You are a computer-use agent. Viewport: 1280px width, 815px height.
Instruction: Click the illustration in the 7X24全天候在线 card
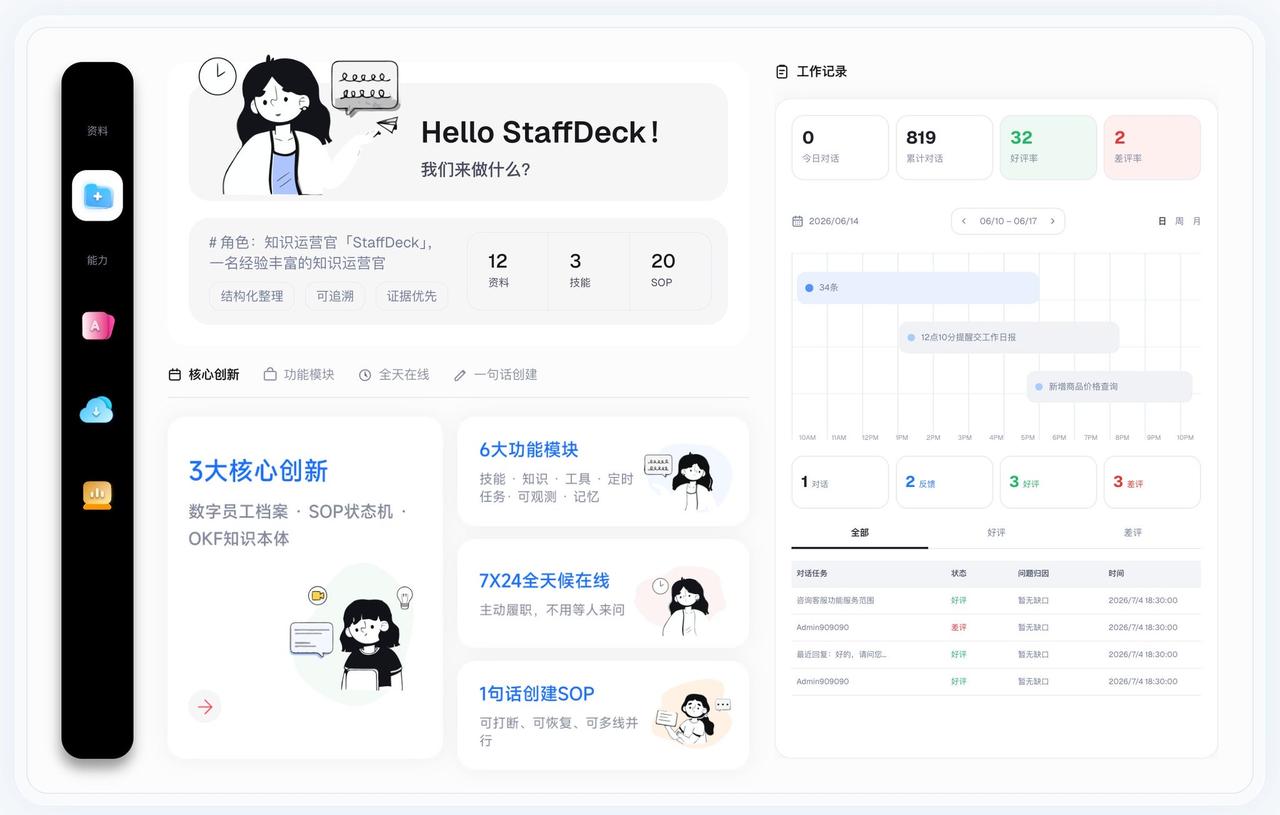(x=680, y=599)
